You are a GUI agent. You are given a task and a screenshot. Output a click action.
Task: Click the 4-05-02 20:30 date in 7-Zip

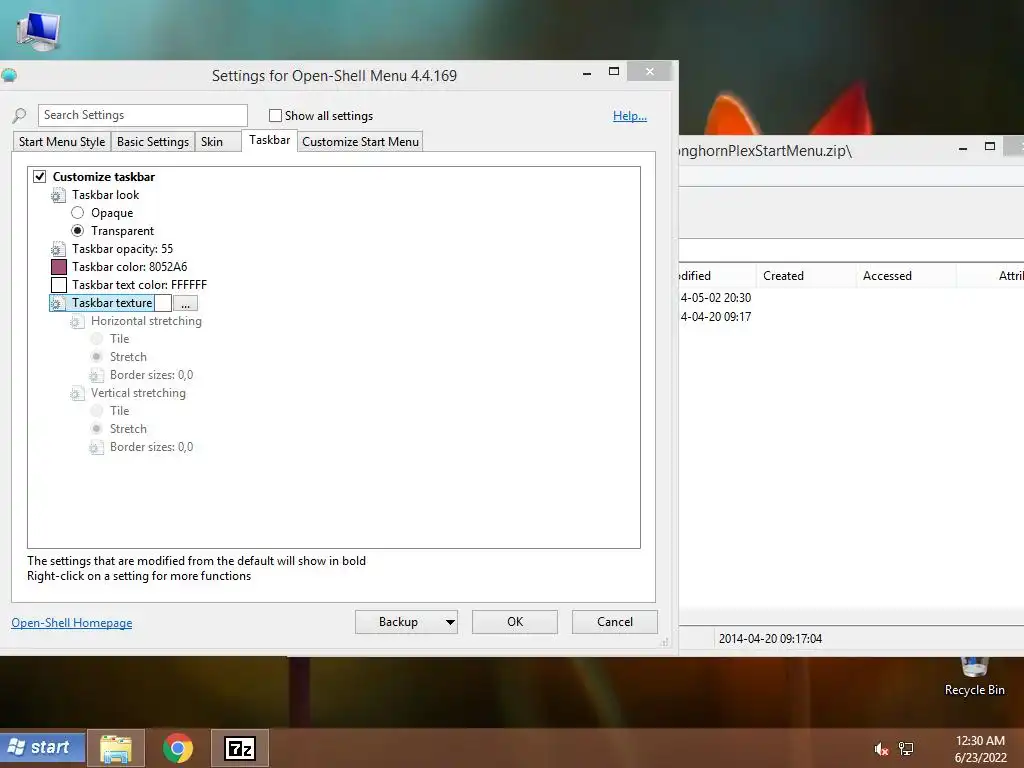716,298
